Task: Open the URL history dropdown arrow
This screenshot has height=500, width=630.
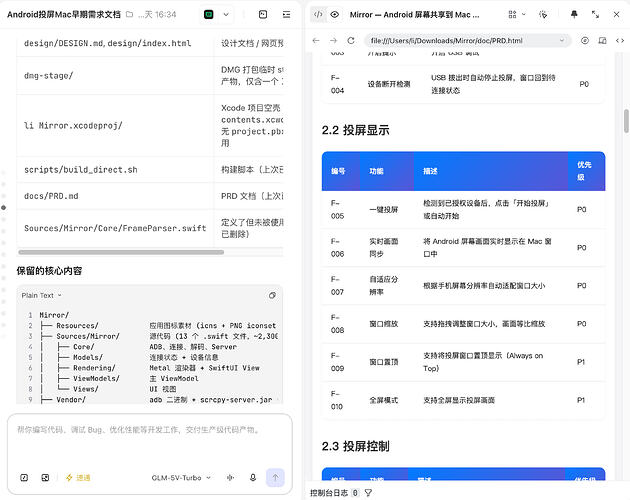Action: point(562,41)
